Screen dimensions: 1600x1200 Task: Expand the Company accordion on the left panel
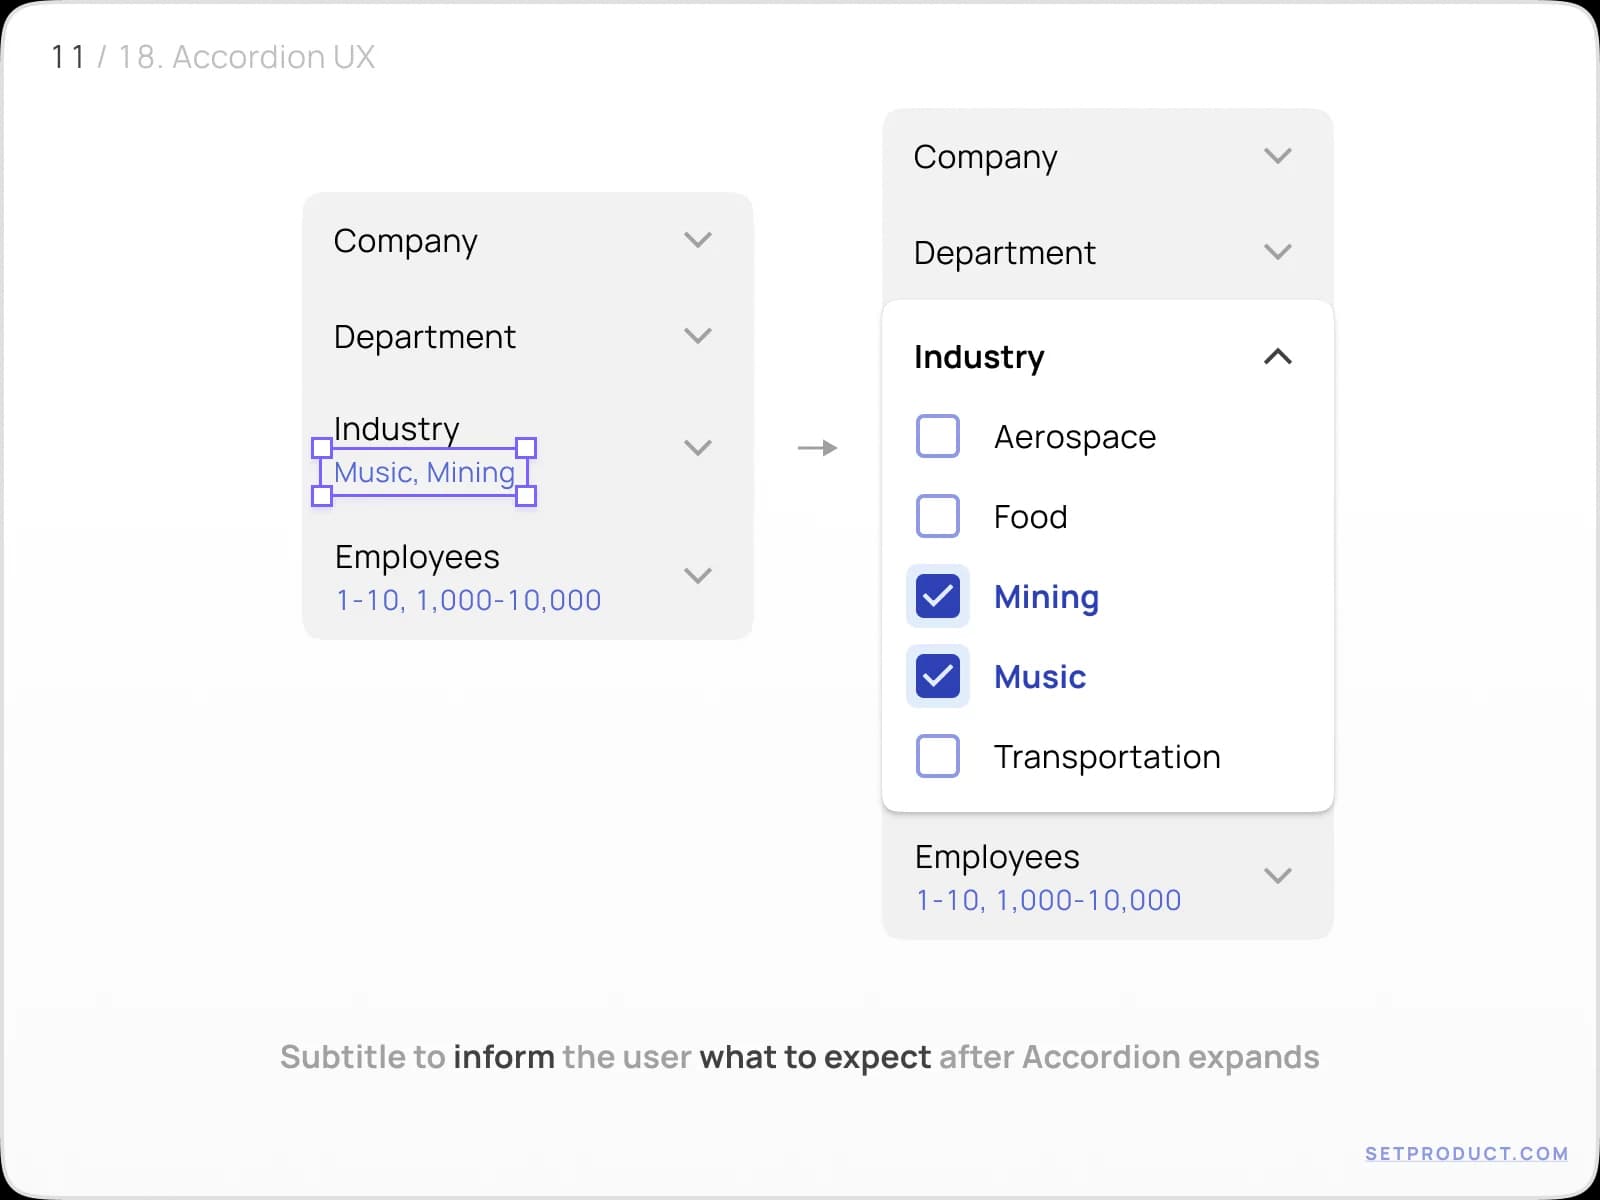[698, 240]
